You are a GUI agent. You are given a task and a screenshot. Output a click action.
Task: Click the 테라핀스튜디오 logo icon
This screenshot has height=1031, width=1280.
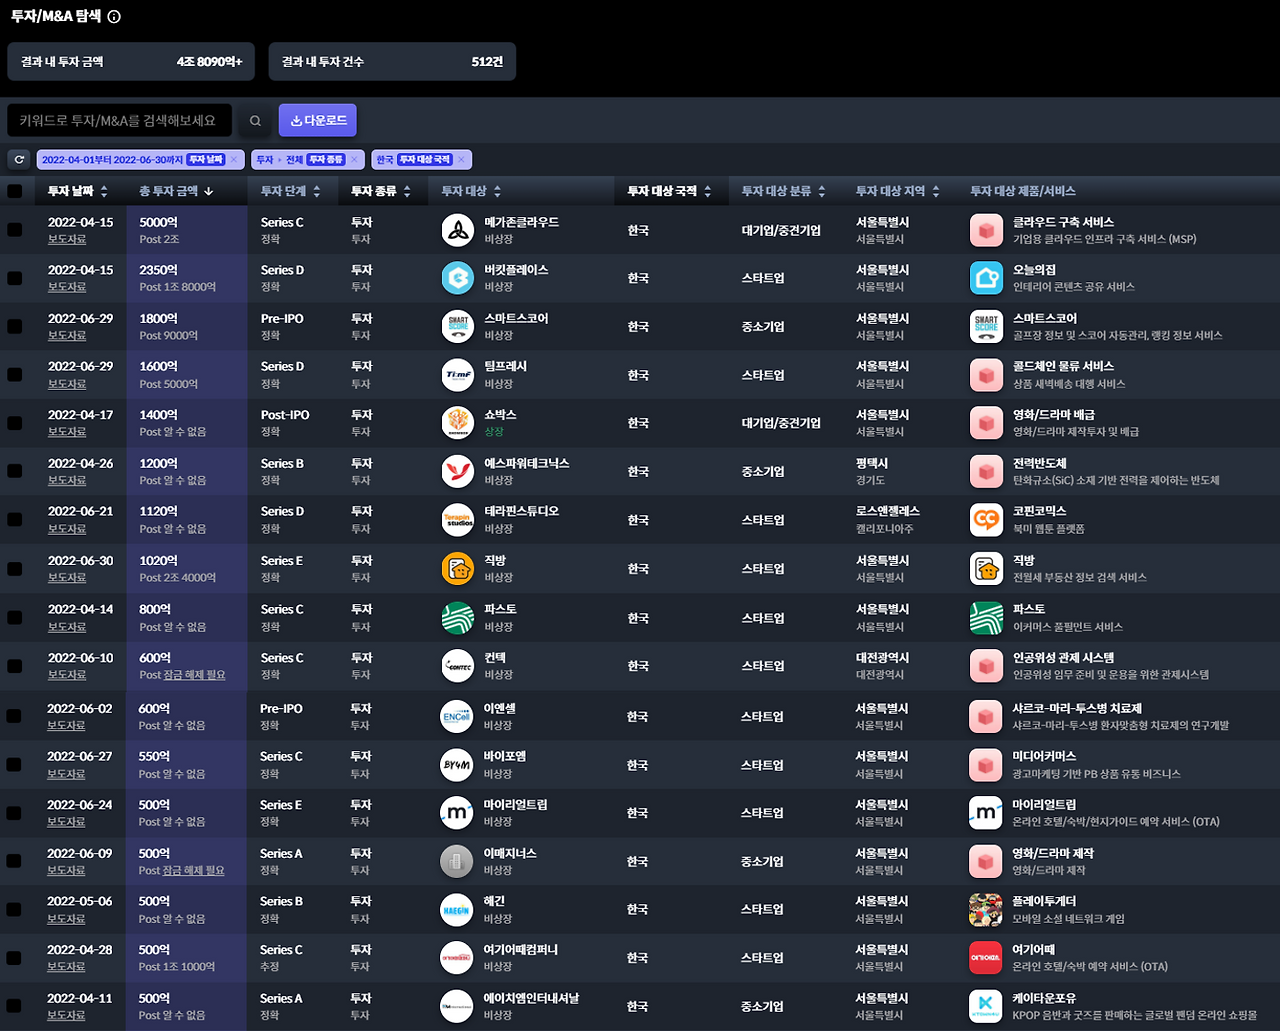pos(458,520)
